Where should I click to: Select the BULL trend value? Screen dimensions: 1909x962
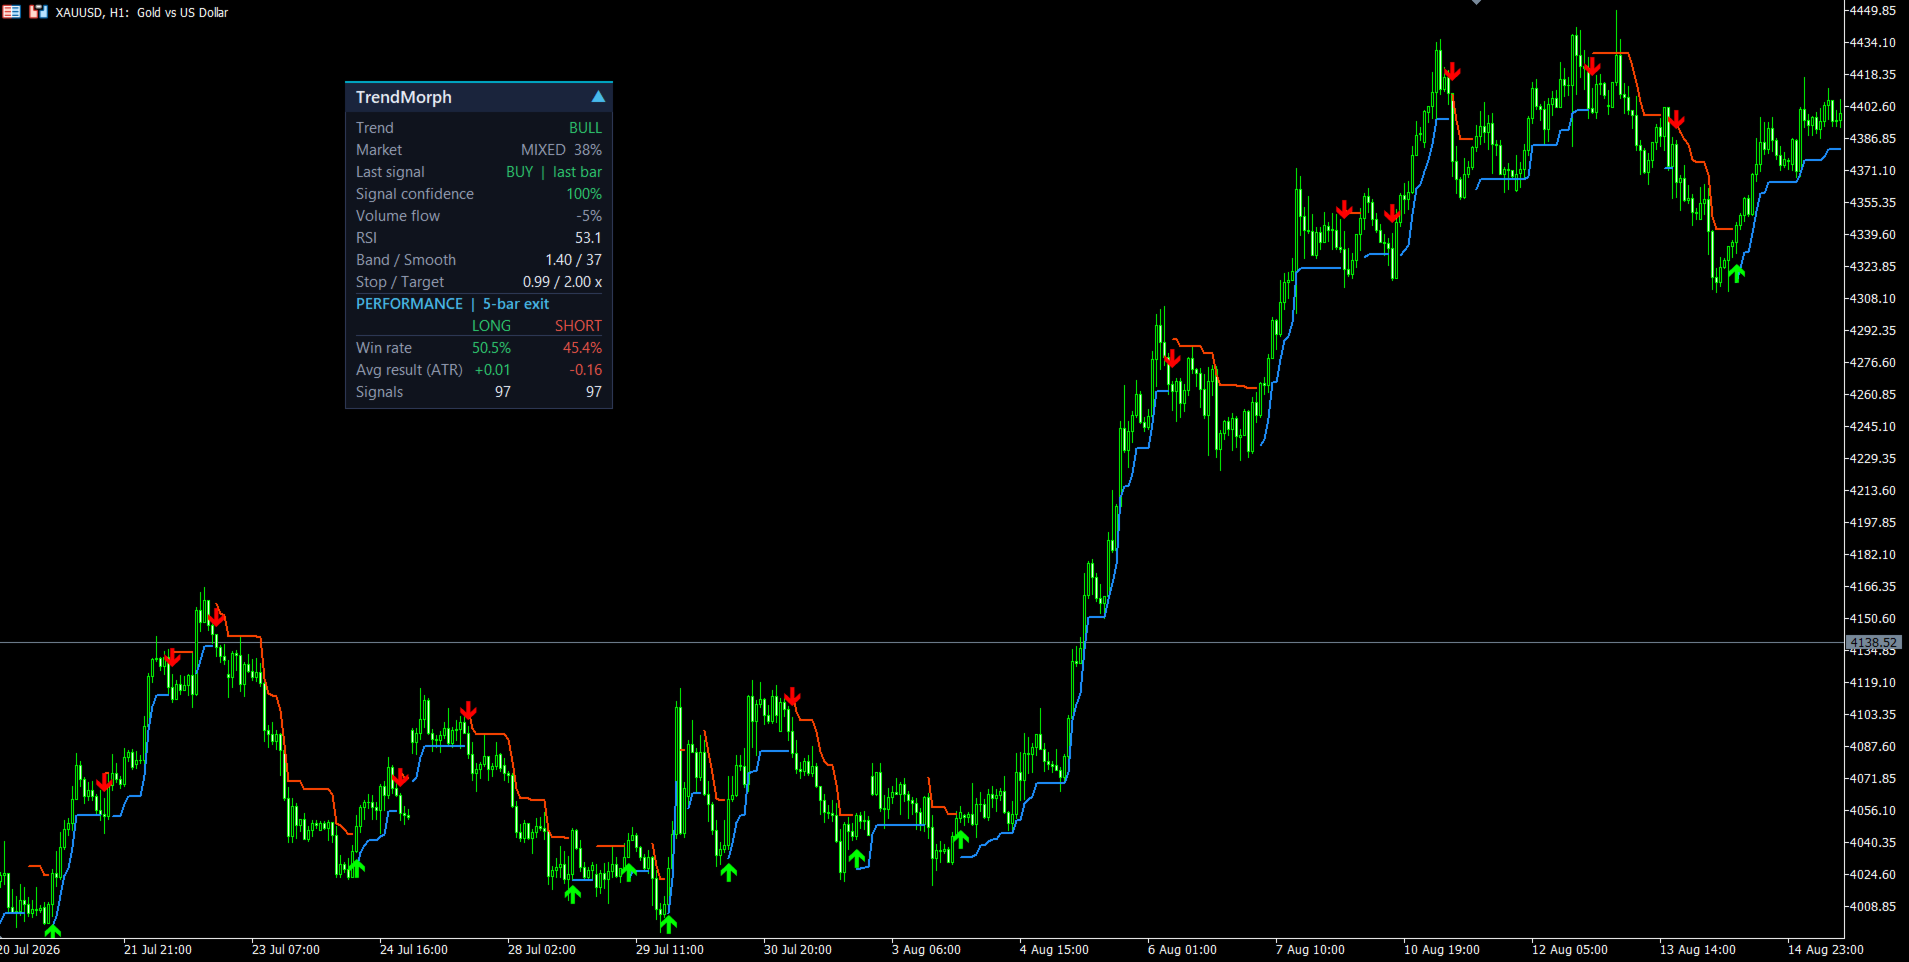point(585,128)
